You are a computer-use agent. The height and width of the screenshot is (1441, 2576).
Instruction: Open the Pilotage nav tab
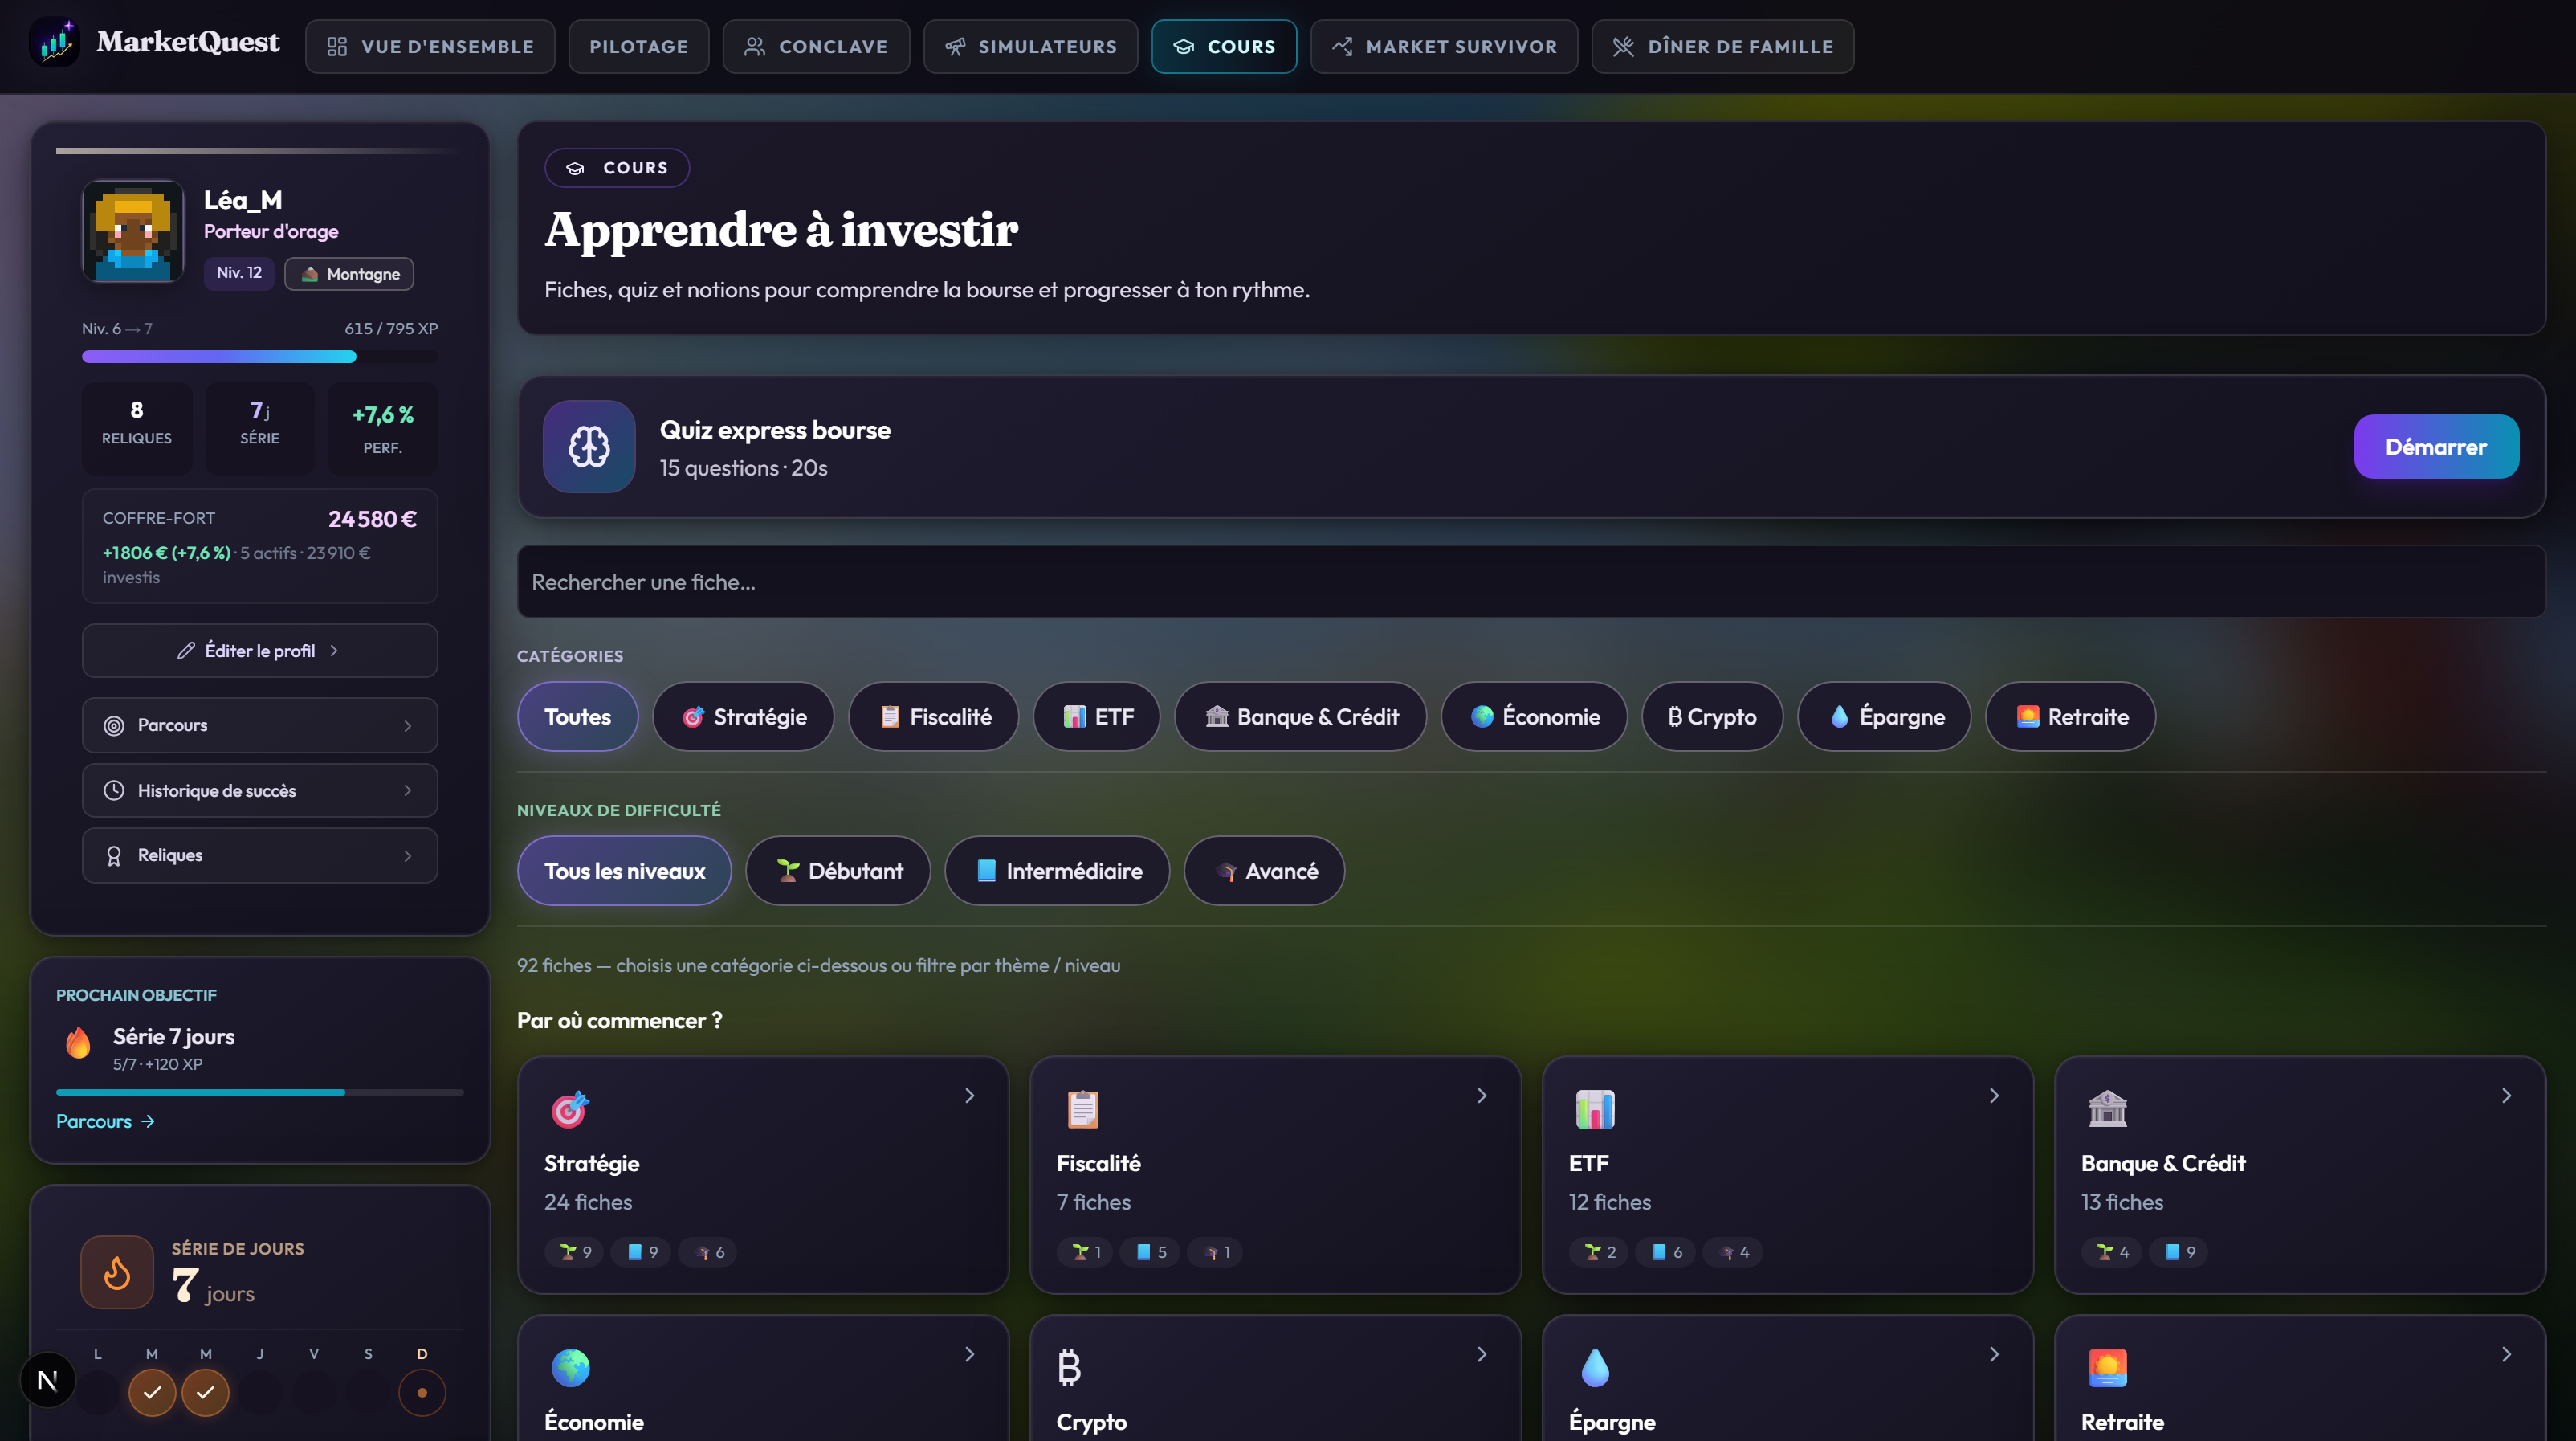[x=638, y=46]
